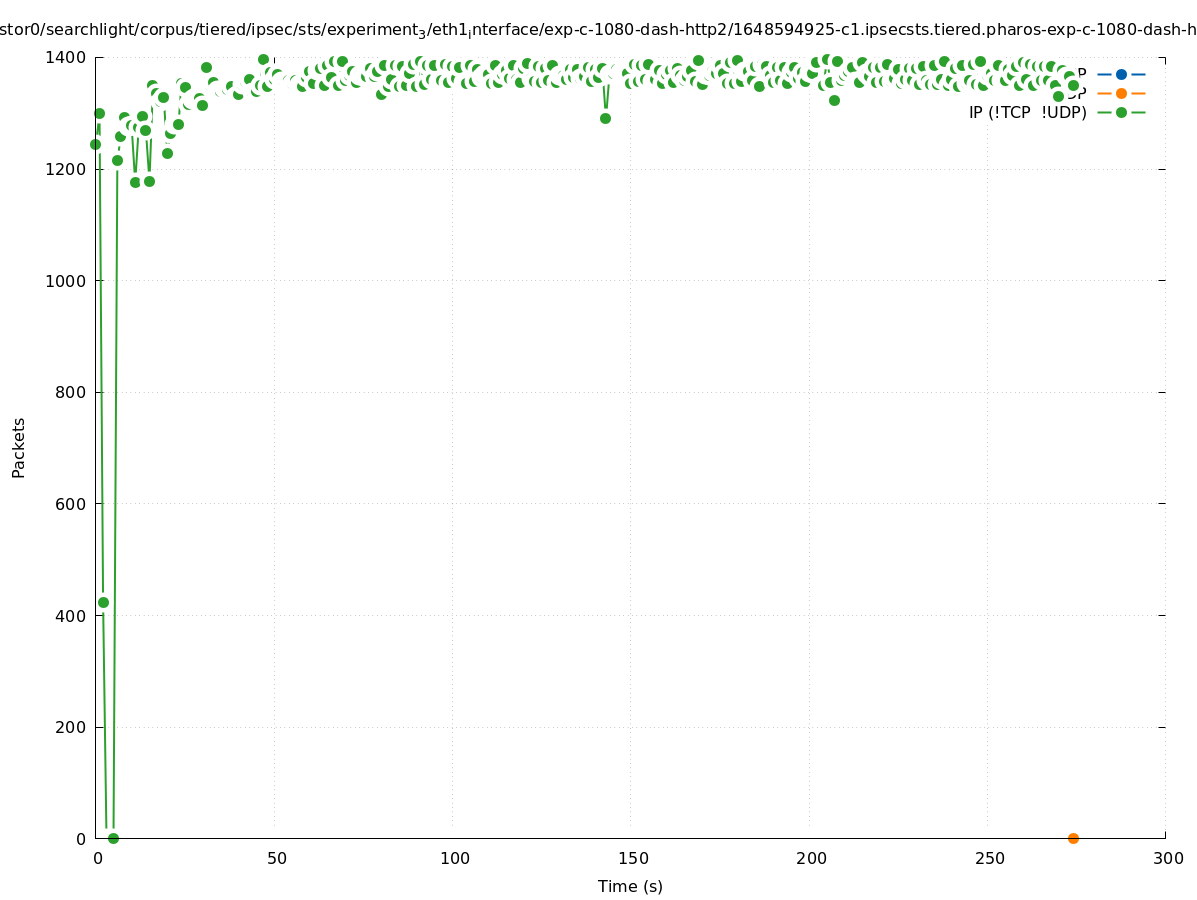Click the 50 x-axis tick label
The image size is (1197, 900).
[277, 858]
